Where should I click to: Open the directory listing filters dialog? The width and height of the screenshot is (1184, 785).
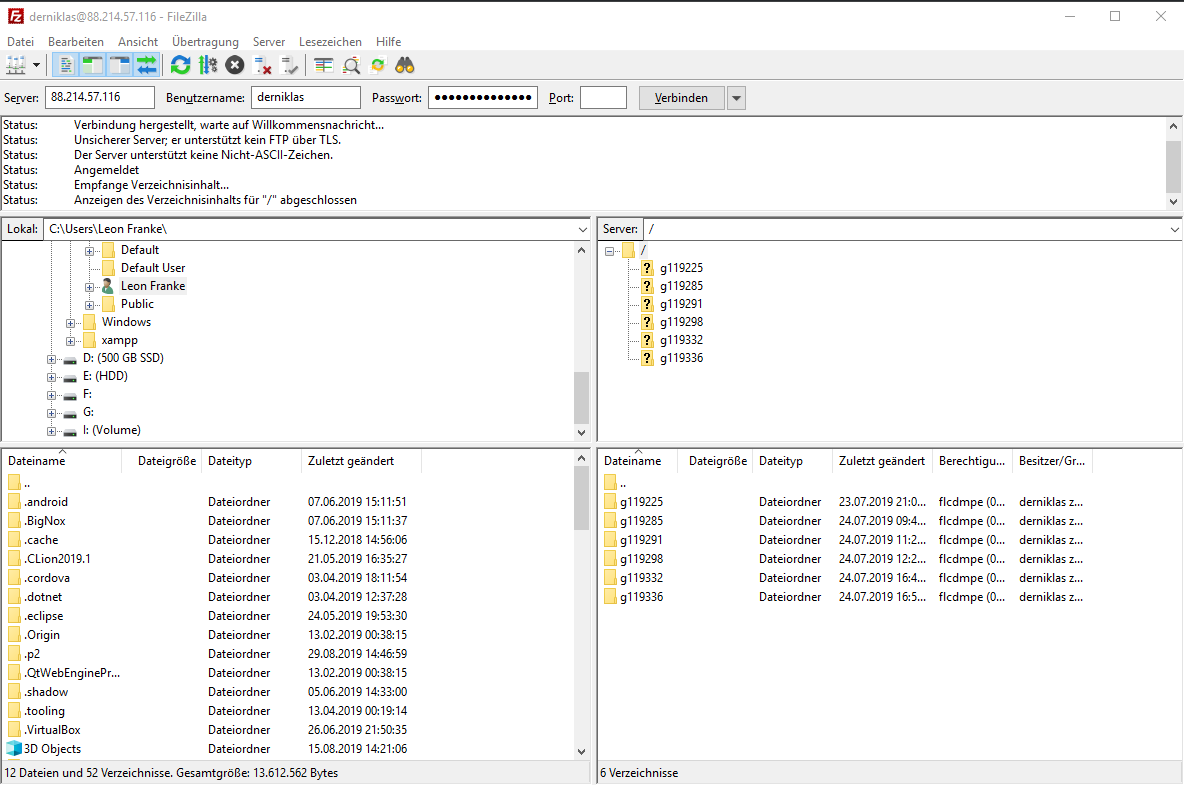click(324, 66)
